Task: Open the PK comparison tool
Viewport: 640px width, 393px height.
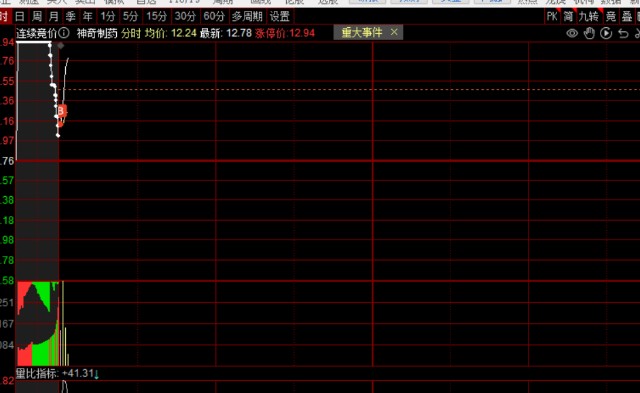Action: [x=552, y=17]
